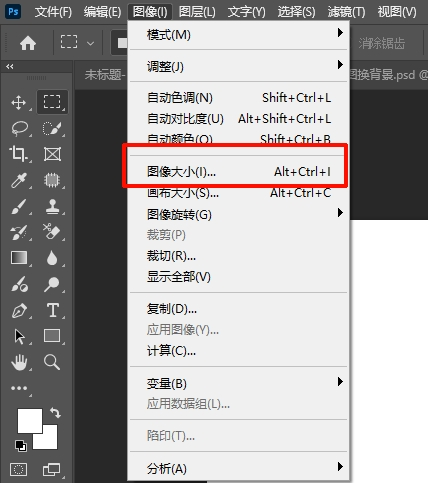Select the Eyedropper tool
This screenshot has width=428, height=483.
tap(19, 180)
